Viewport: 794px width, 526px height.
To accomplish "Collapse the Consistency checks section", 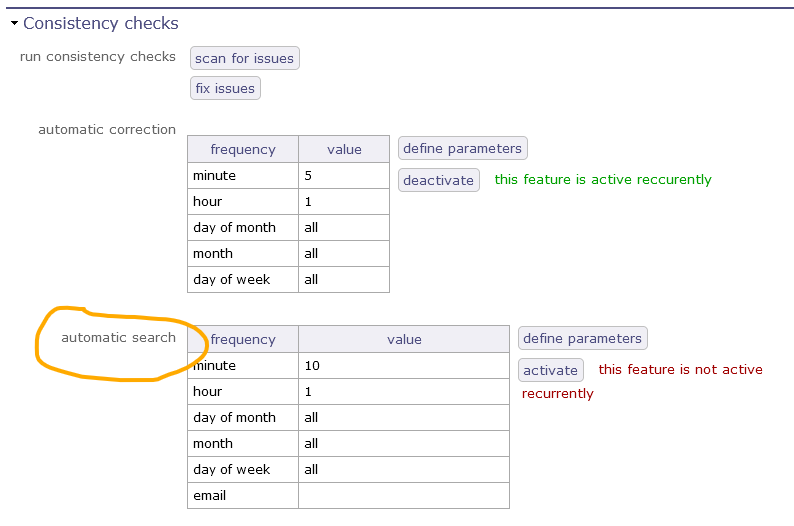I will coord(14,23).
